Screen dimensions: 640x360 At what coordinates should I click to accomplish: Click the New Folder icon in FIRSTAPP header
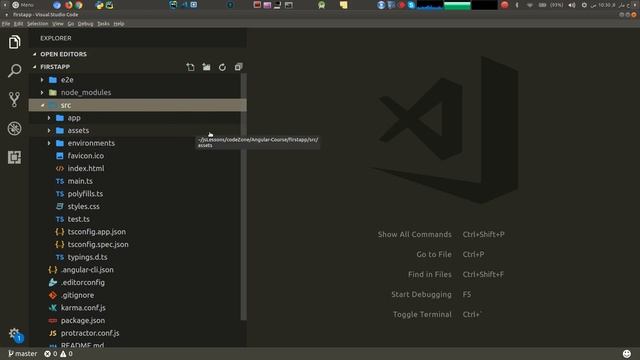click(x=207, y=67)
